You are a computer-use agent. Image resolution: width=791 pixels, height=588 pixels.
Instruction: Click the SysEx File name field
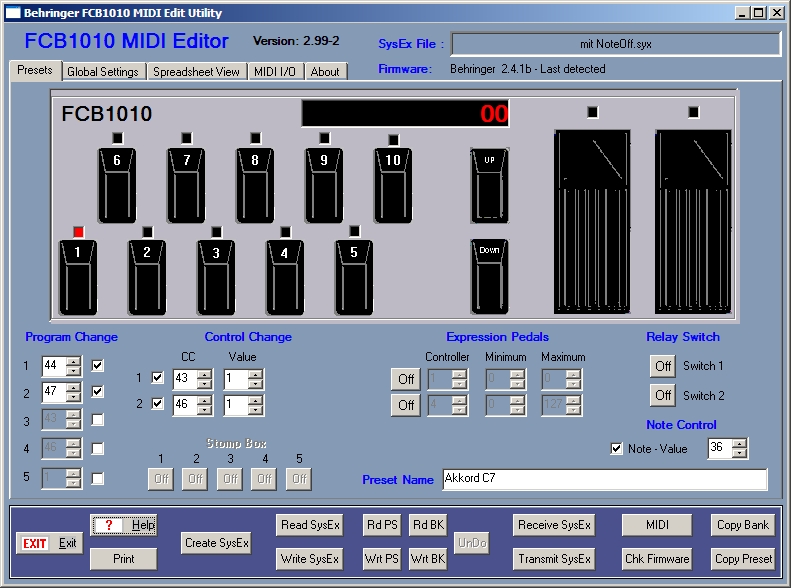click(x=615, y=44)
